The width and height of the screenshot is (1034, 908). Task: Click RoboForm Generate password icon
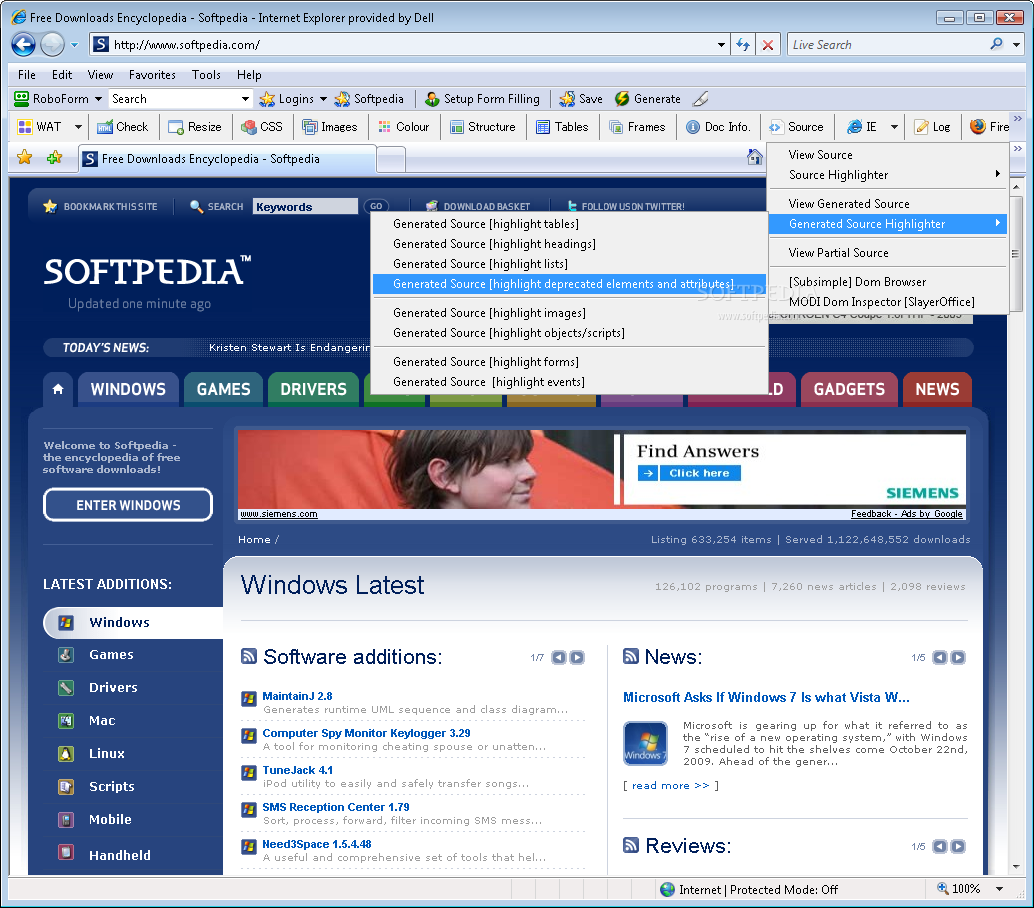point(622,99)
